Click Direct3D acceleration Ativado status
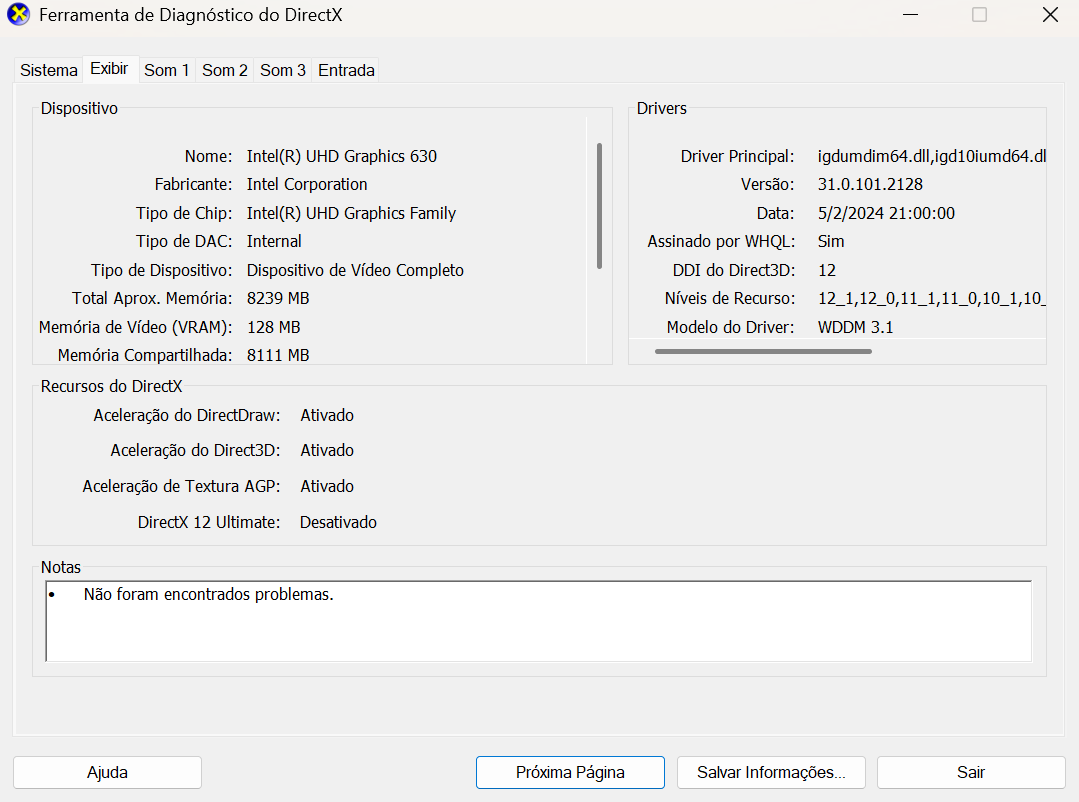 coord(327,451)
